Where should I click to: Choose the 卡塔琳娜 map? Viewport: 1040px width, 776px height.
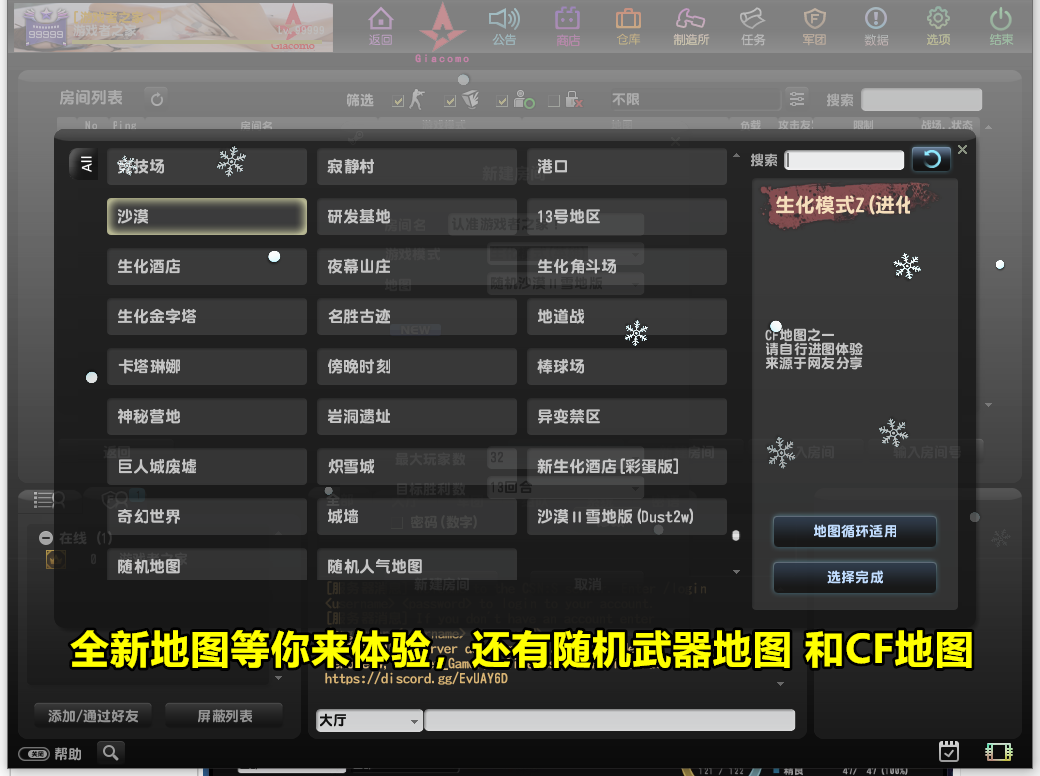click(x=207, y=367)
